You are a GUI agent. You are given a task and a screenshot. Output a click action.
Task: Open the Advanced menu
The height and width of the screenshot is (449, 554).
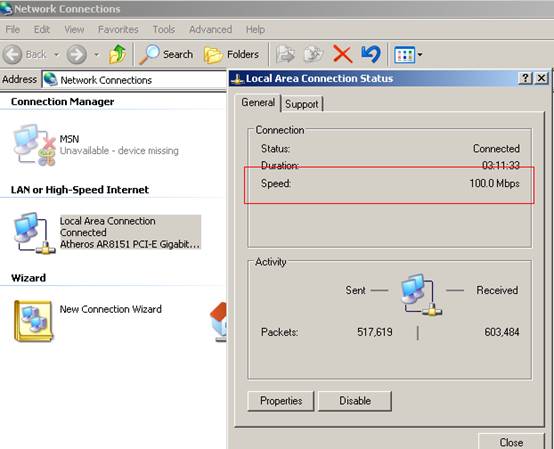(x=211, y=29)
